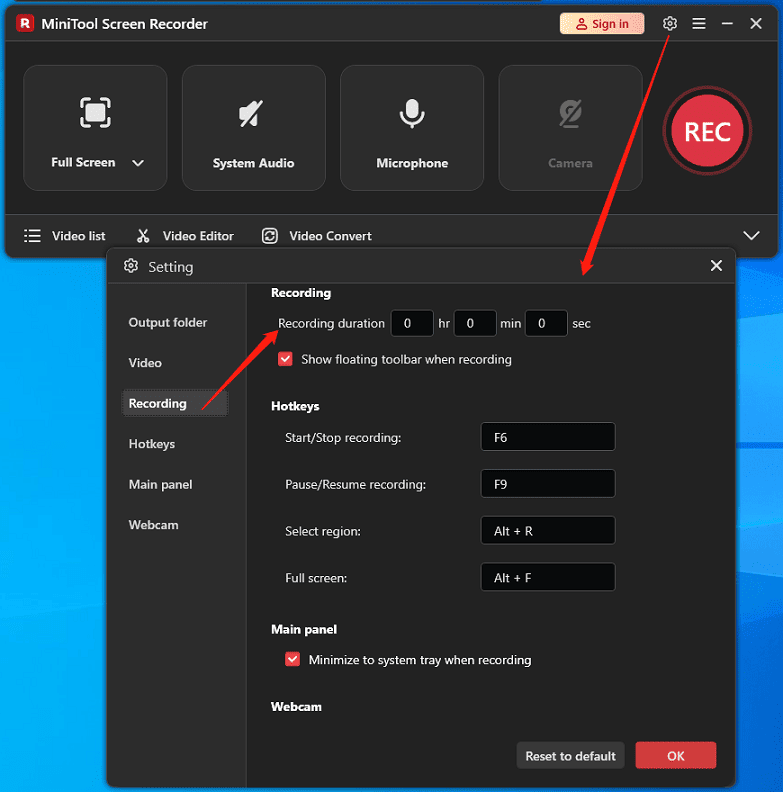Select Main panel in settings sidebar
The height and width of the screenshot is (792, 783).
[160, 484]
